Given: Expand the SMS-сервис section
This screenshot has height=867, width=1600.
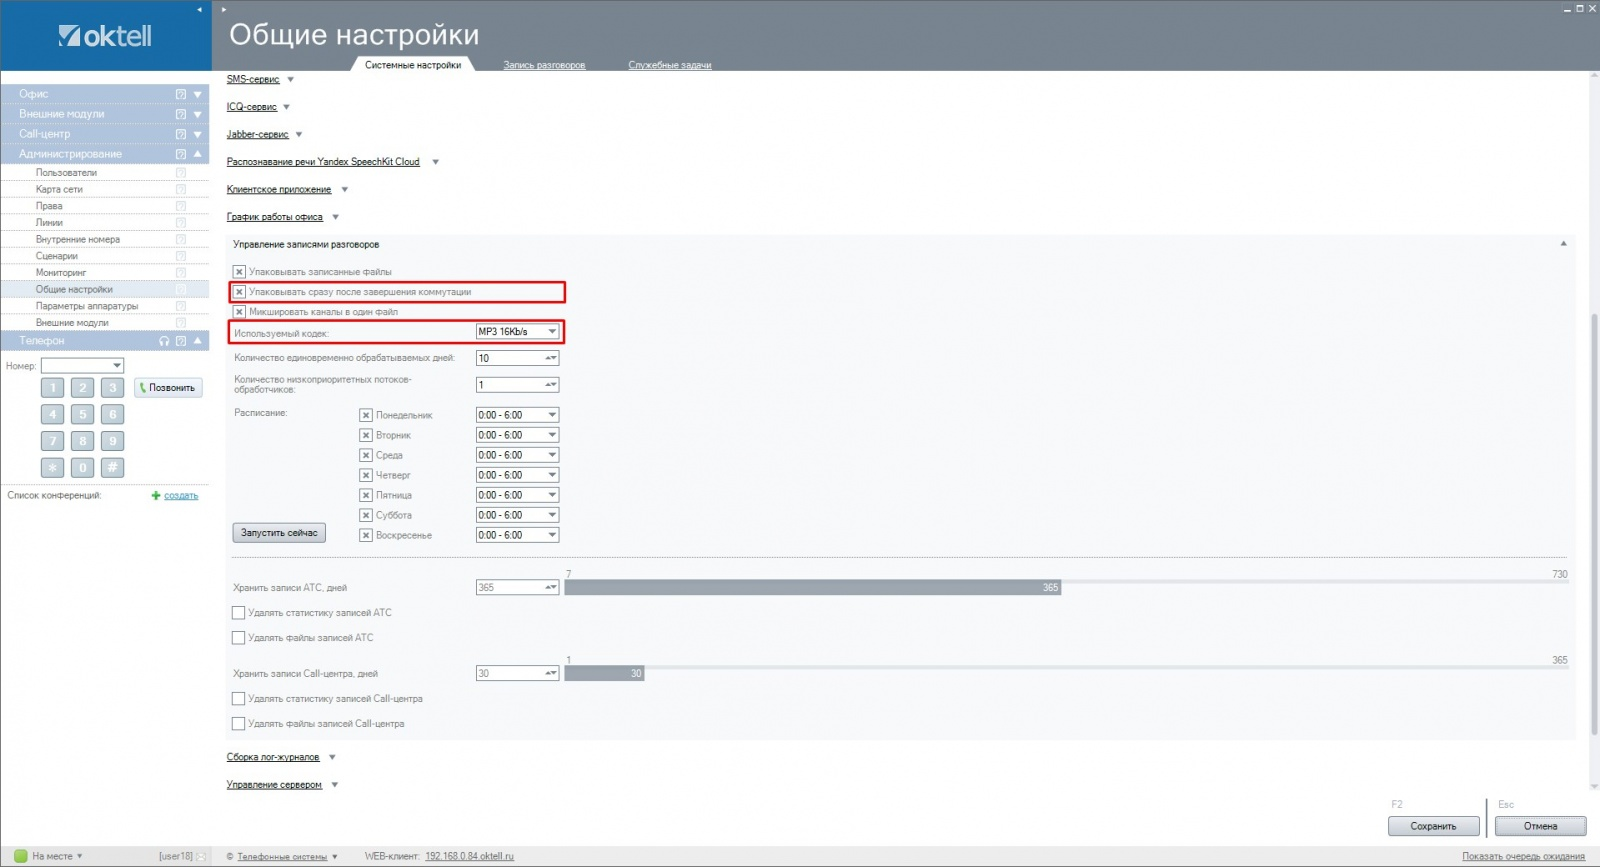Looking at the screenshot, I should point(253,79).
